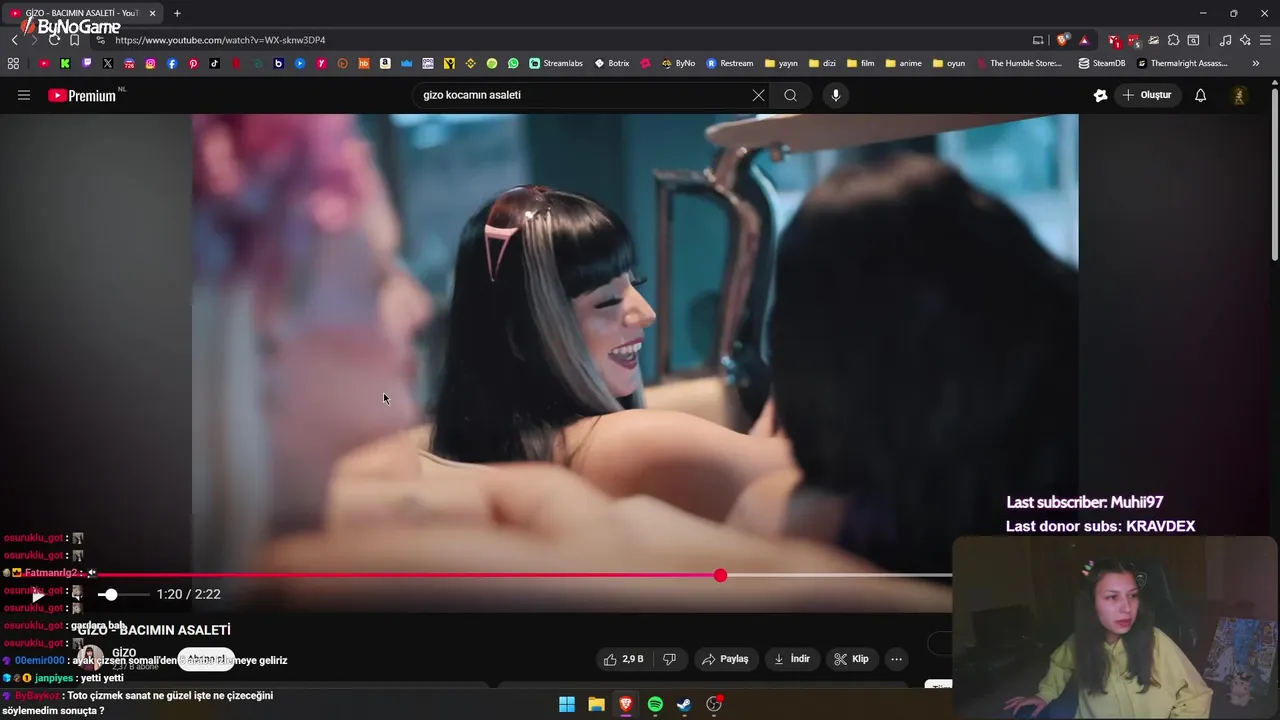Open The Humble Store bookmark
The height and width of the screenshot is (720, 1280).
(1018, 63)
